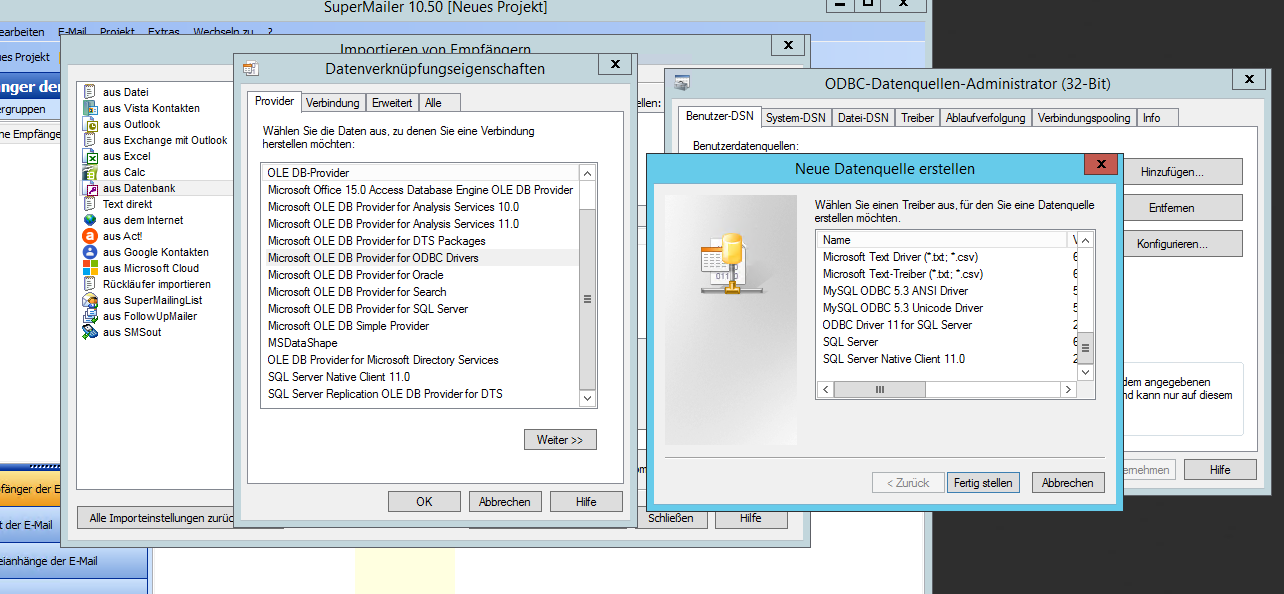Select the Benutzer-DSN tab
This screenshot has width=1284, height=594.
719,116
